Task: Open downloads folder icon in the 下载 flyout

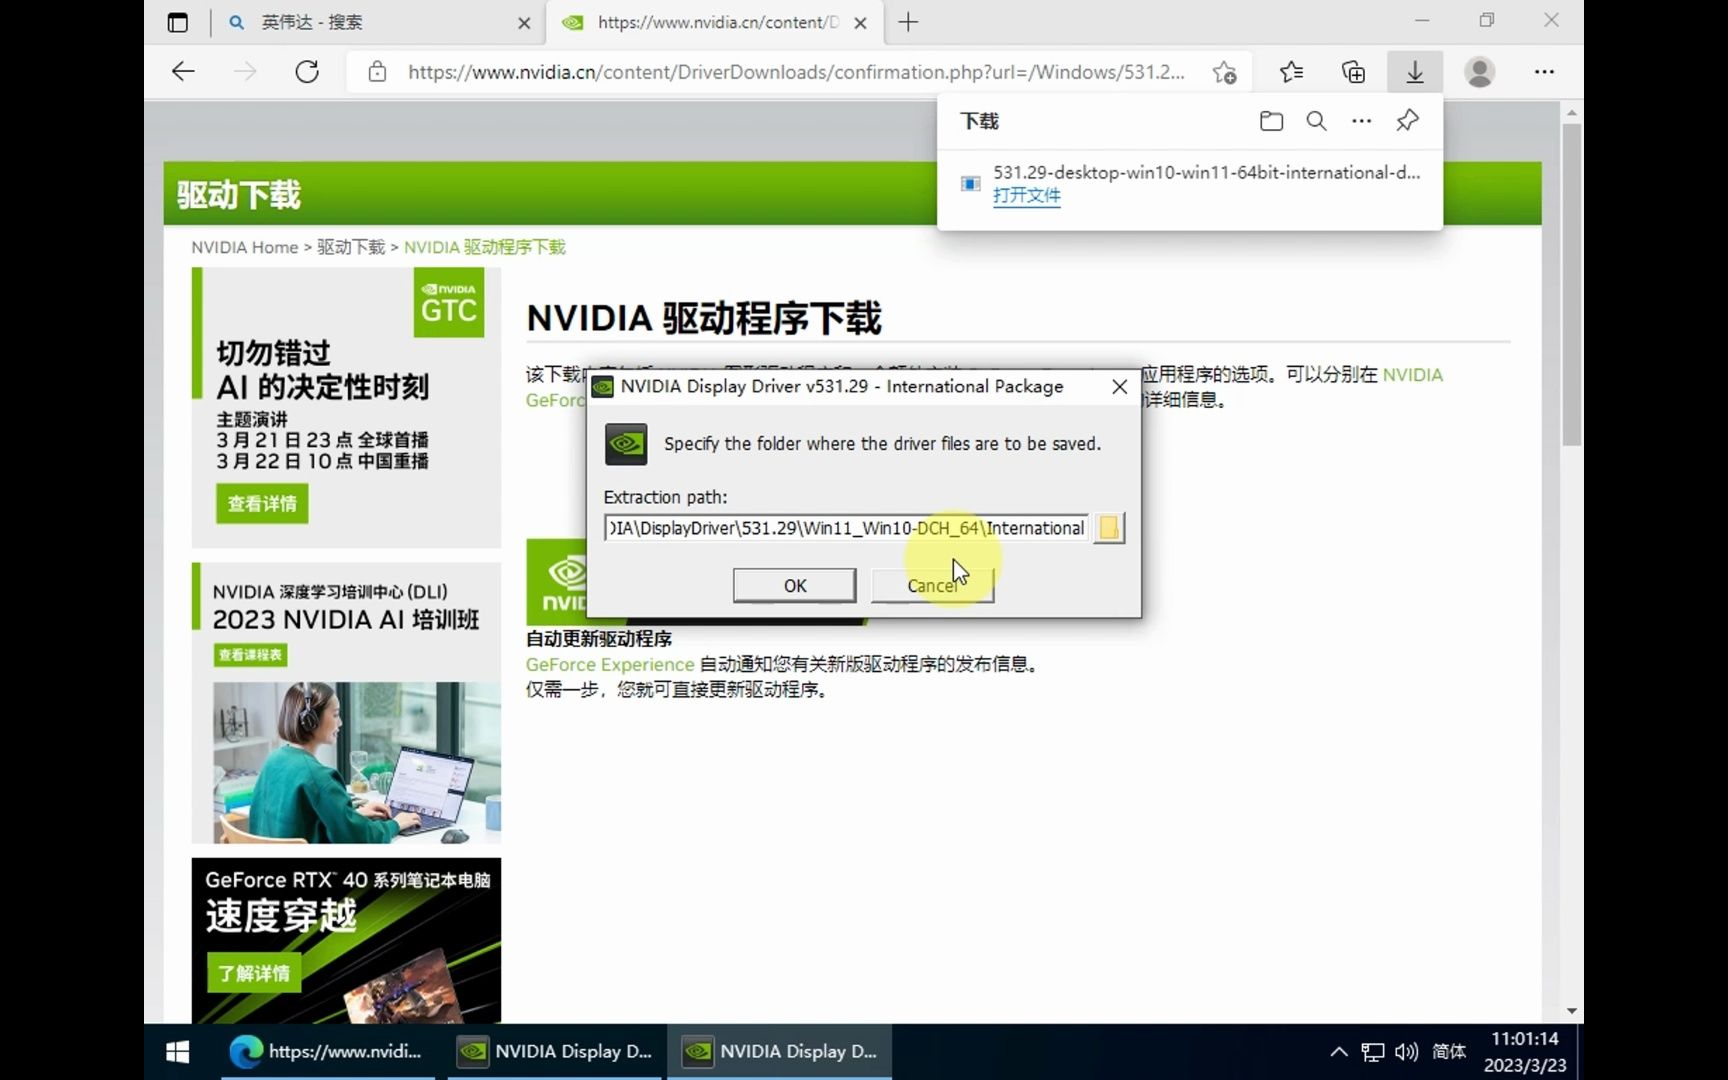Action: (x=1271, y=121)
